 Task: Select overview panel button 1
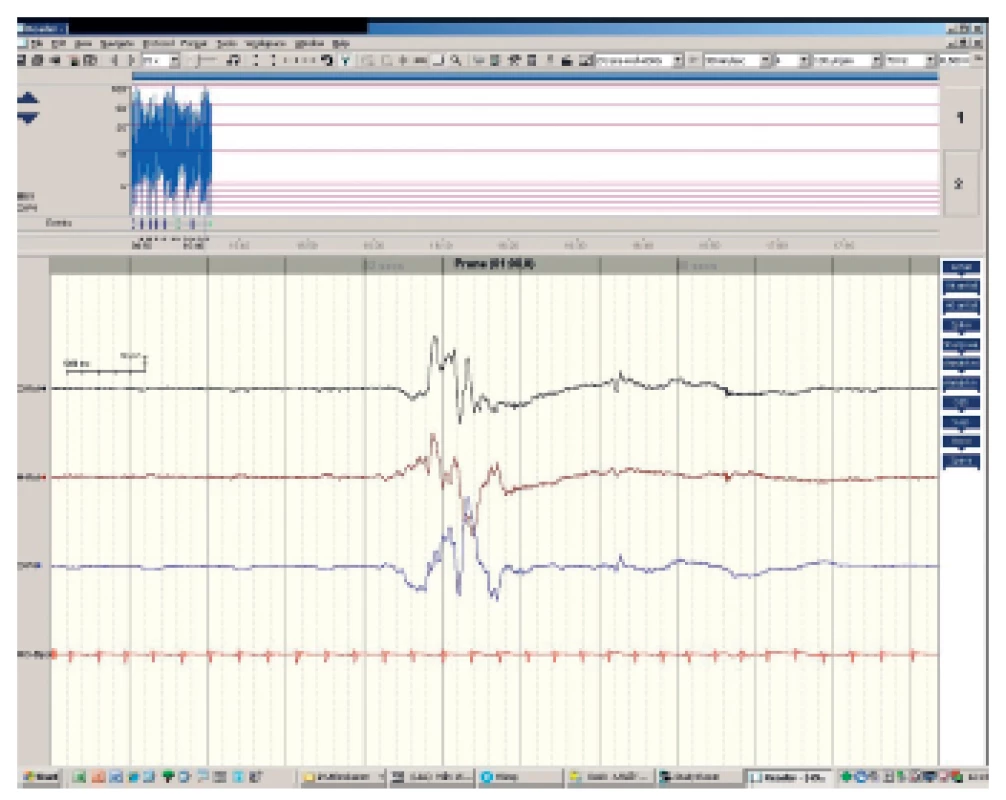(x=960, y=118)
